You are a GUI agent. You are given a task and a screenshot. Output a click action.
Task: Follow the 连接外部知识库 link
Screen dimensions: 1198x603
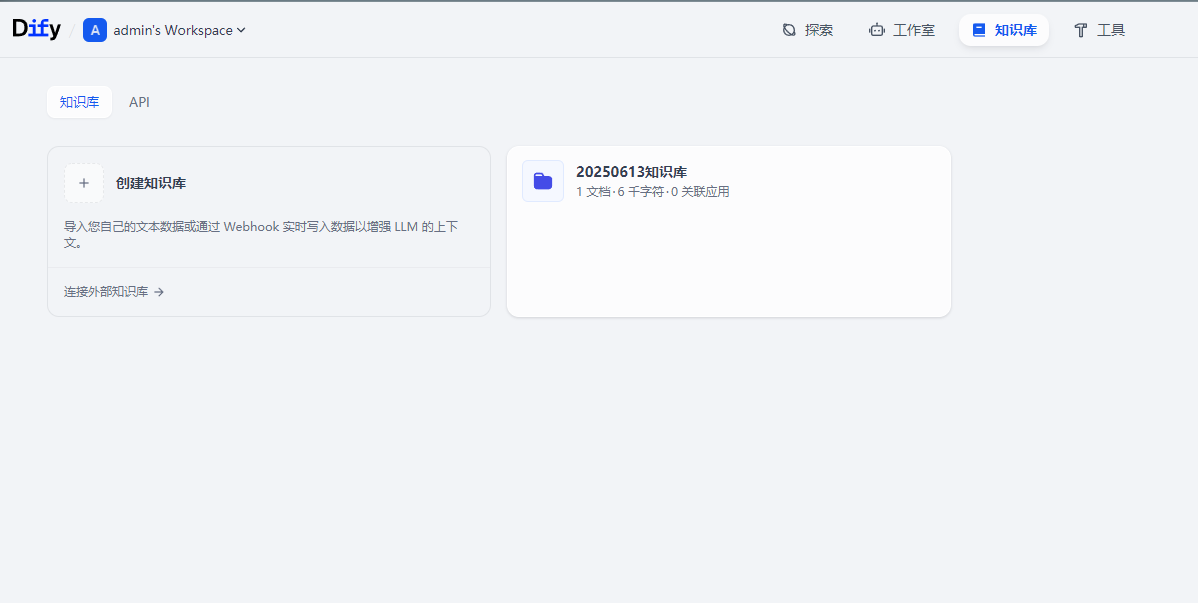[x=106, y=292]
